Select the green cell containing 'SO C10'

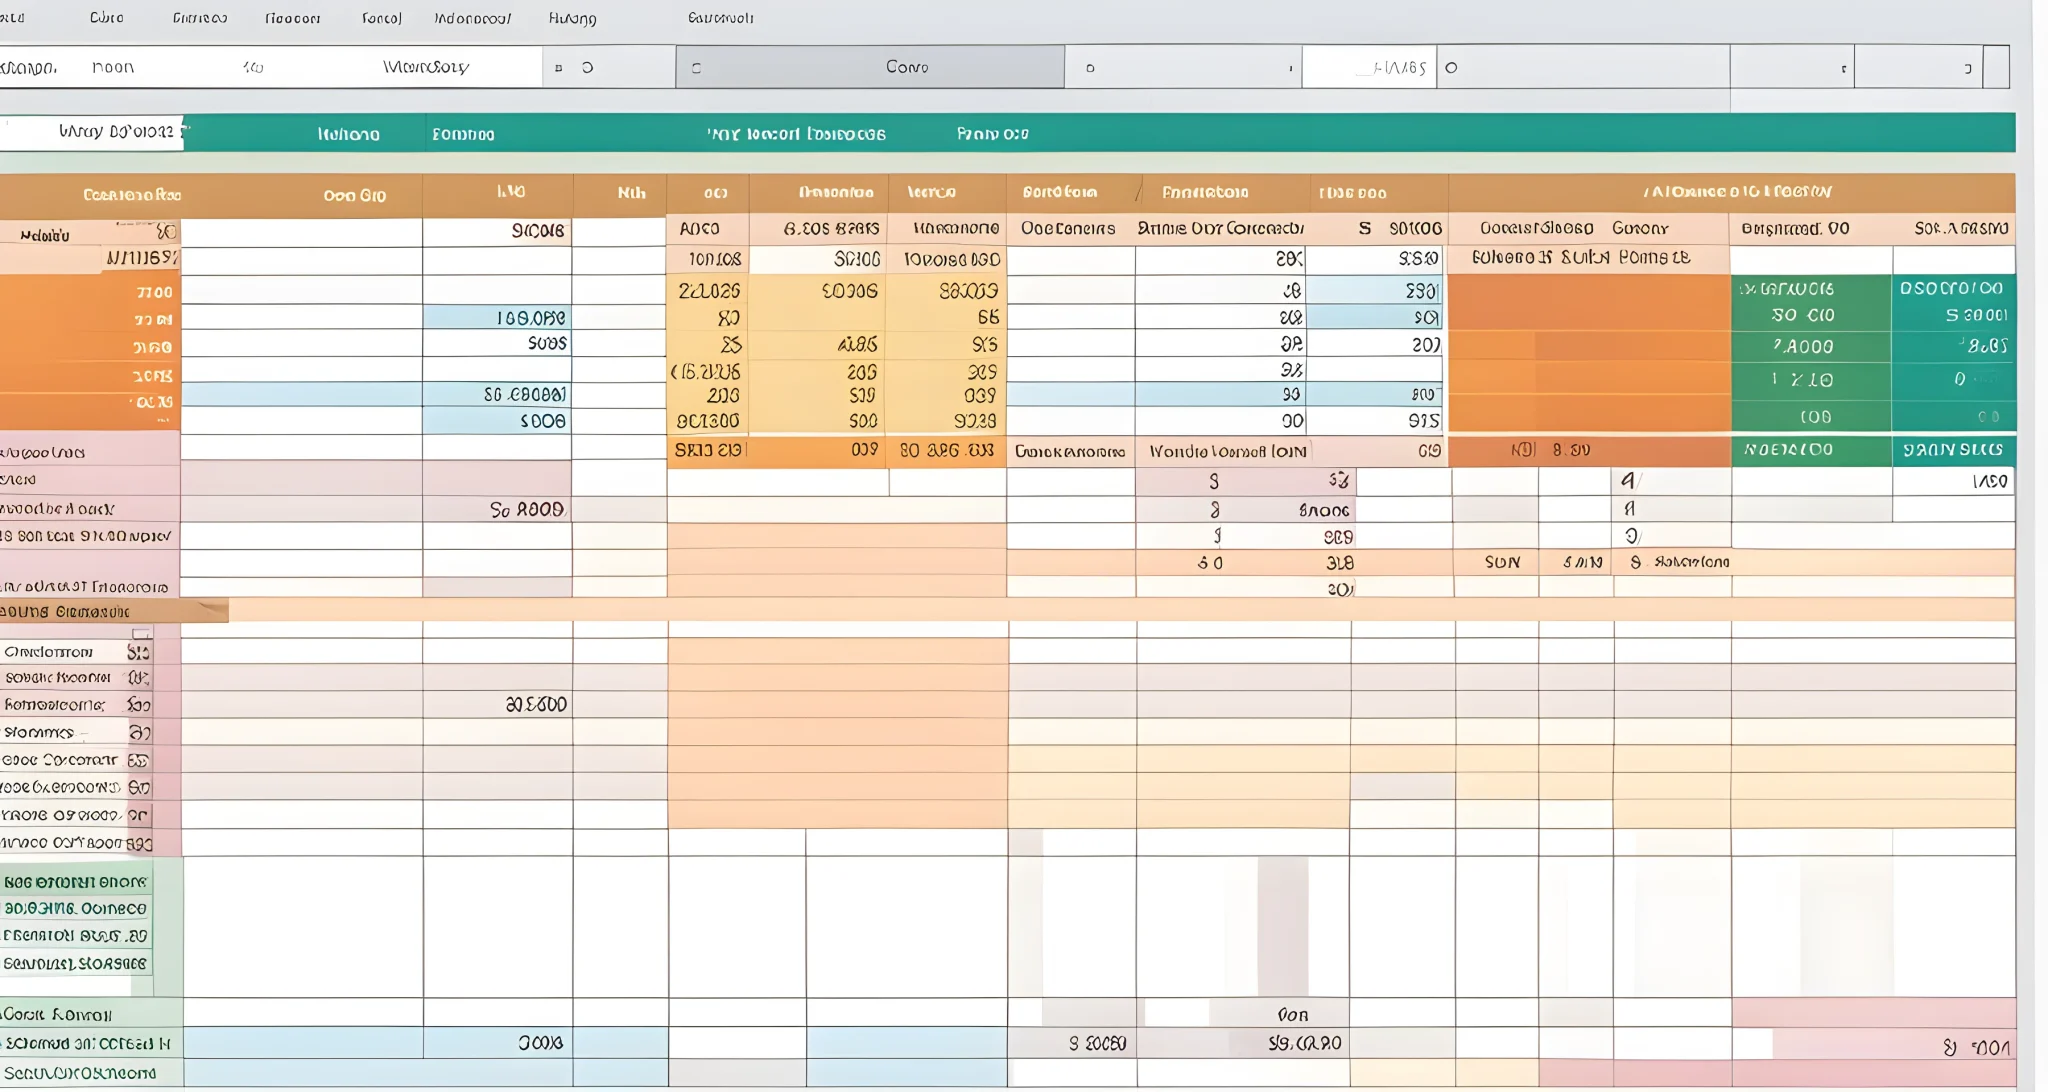[x=1811, y=315]
